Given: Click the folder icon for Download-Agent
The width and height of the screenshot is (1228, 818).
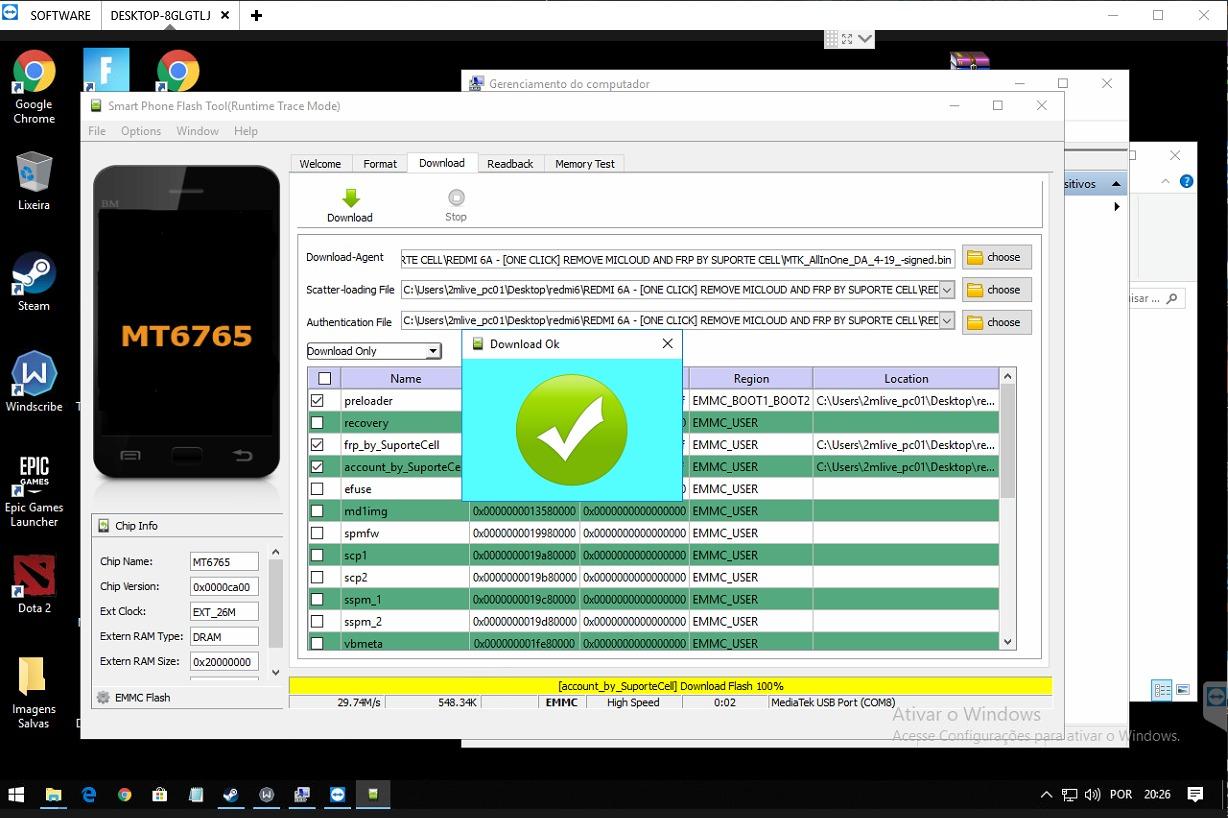Looking at the screenshot, I should [975, 257].
